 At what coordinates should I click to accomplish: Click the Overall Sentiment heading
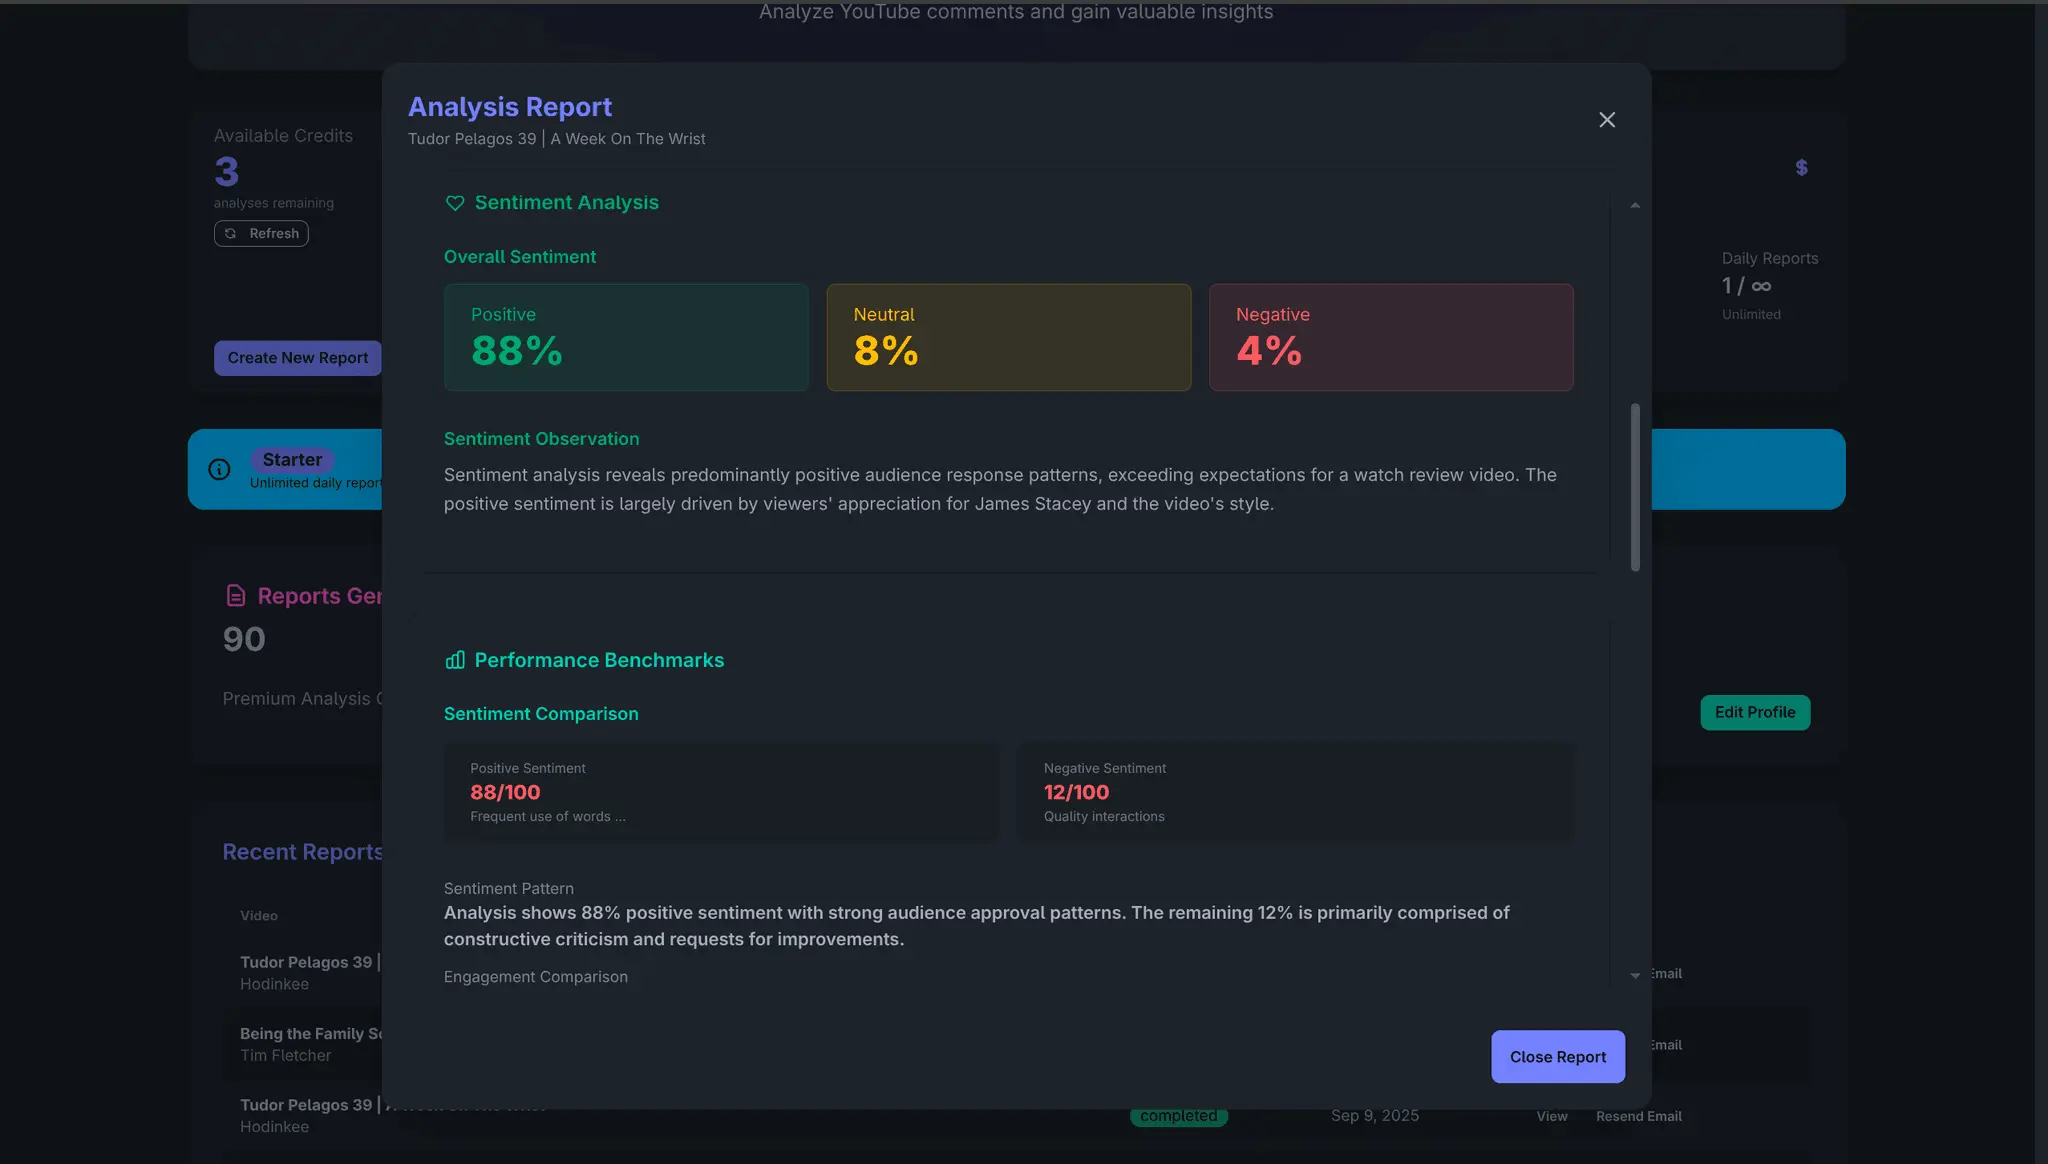point(520,257)
